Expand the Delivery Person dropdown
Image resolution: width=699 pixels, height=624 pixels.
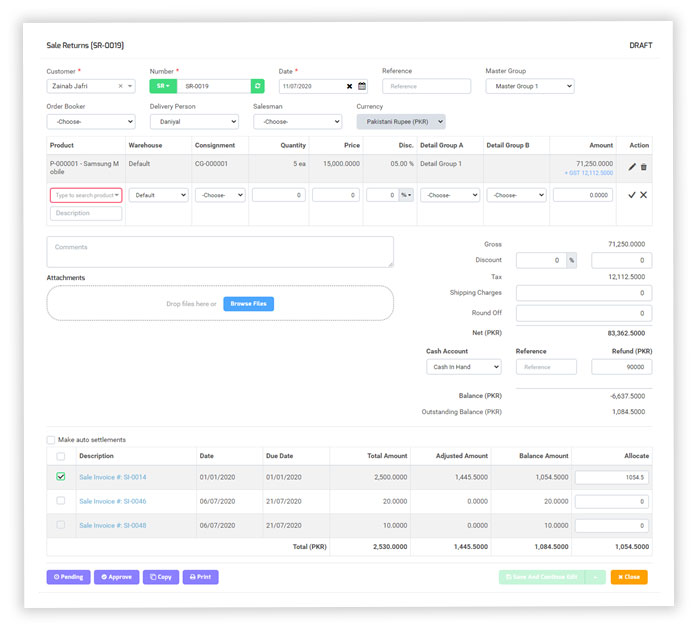pos(194,122)
